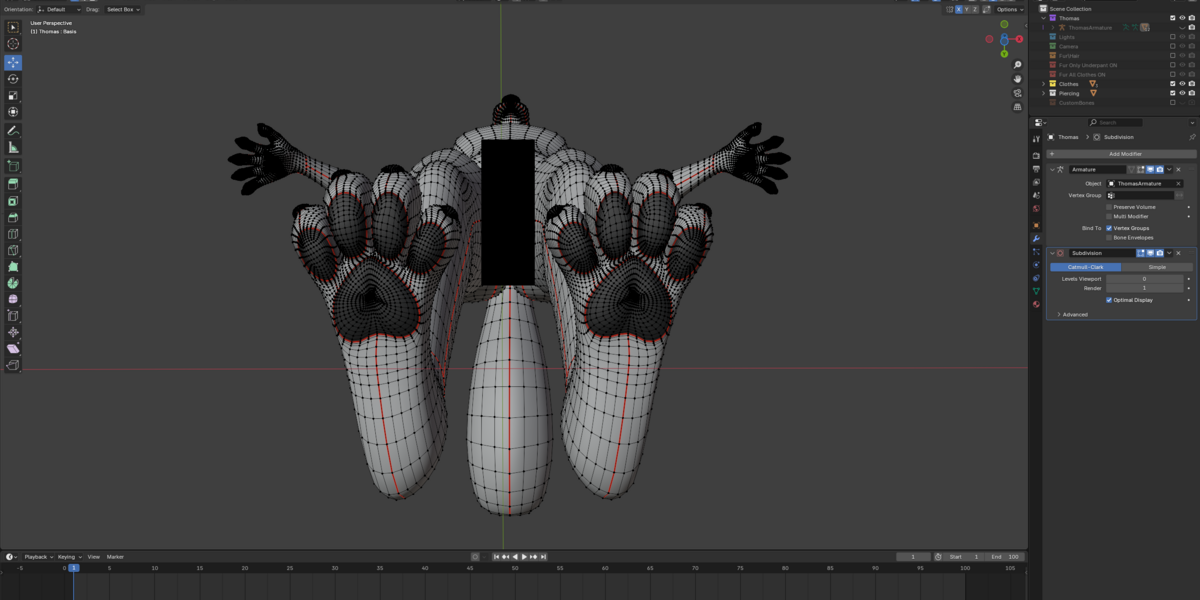Viewport: 1200px width, 600px height.
Task: Select the Annotate pencil tool
Action: point(13,131)
